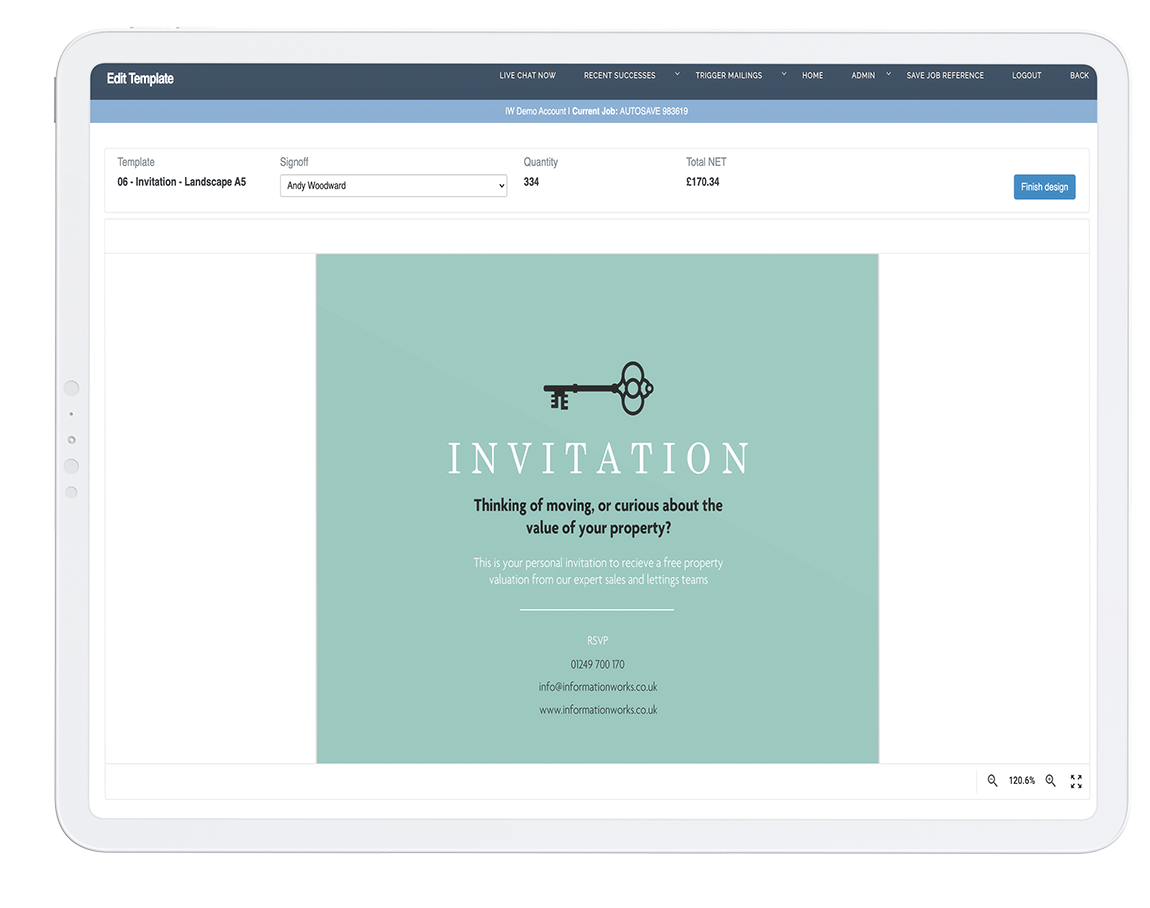This screenshot has height=908, width=1150.
Task: Select the INVITATION heading text
Action: tap(598, 459)
